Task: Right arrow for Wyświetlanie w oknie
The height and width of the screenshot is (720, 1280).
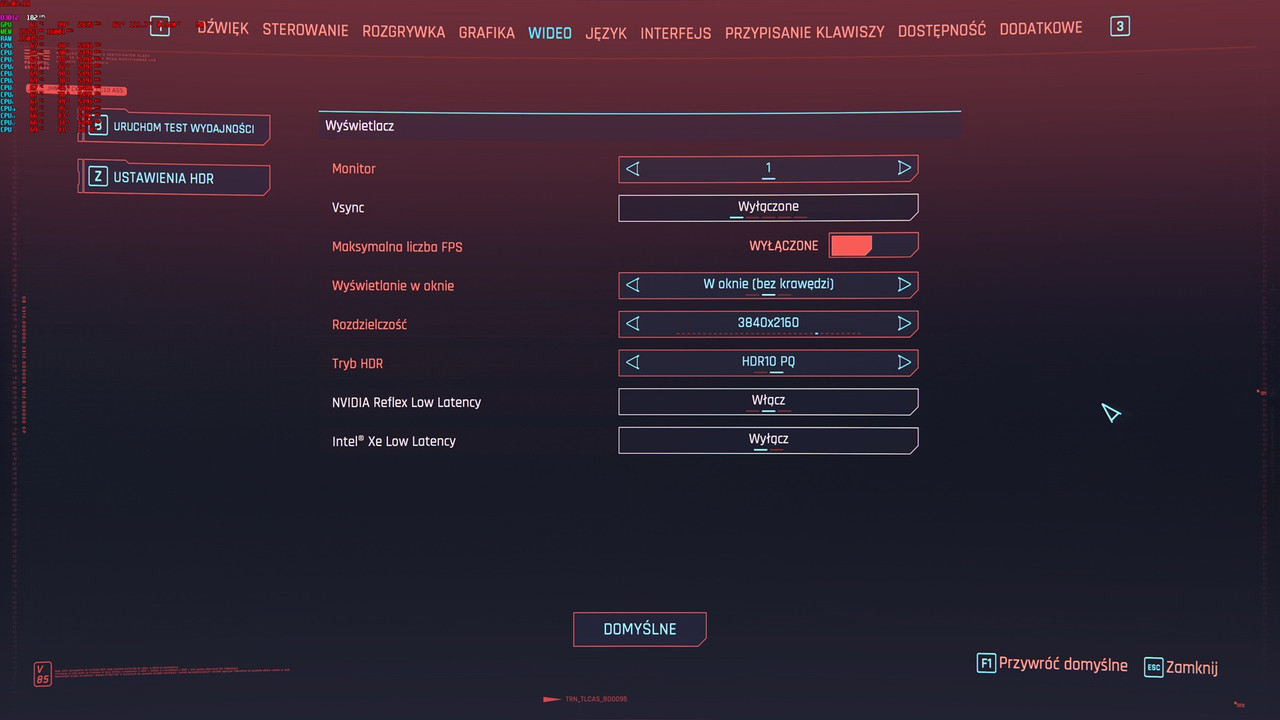Action: pos(904,284)
